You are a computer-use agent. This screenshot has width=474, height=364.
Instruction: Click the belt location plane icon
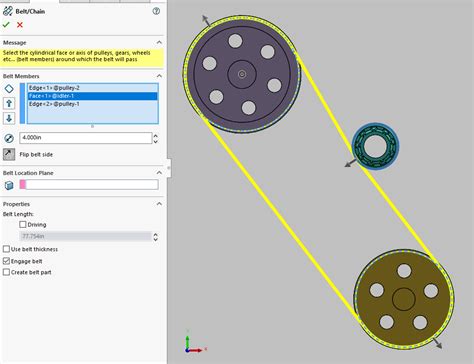(9, 185)
